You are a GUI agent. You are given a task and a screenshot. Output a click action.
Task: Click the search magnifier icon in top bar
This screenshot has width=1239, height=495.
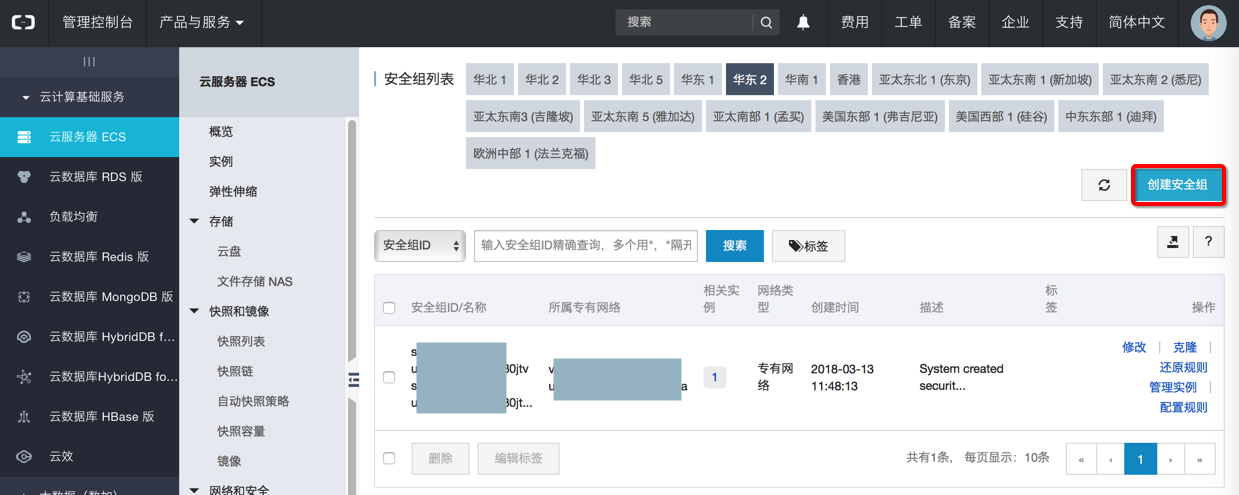tap(766, 22)
